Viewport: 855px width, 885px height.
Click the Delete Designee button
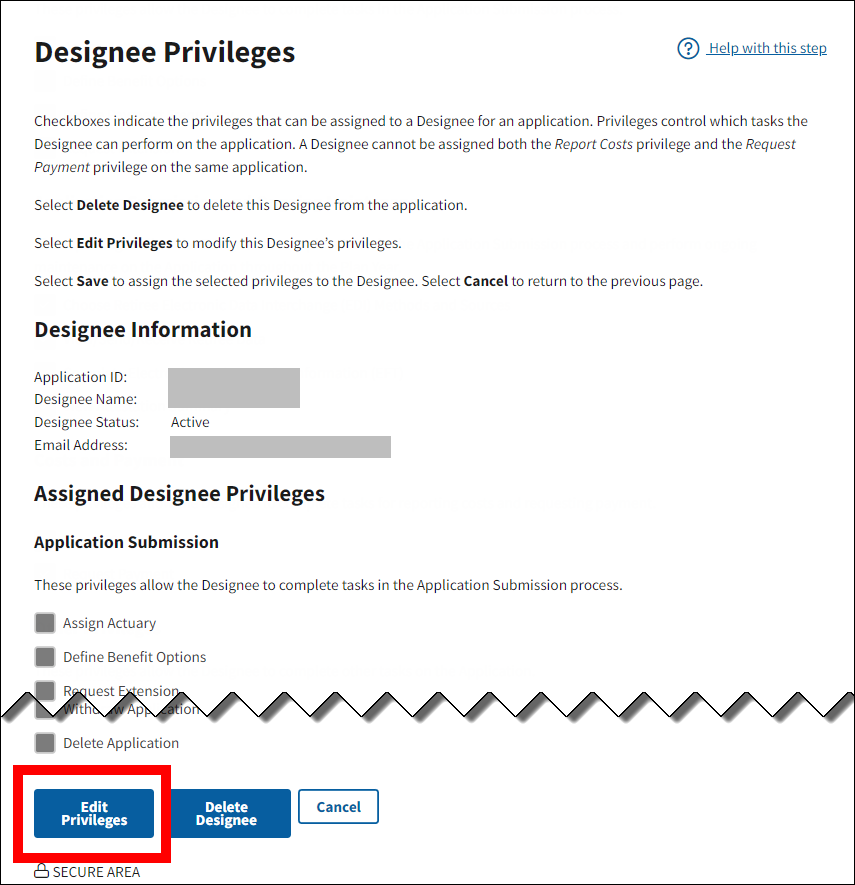coord(231,813)
